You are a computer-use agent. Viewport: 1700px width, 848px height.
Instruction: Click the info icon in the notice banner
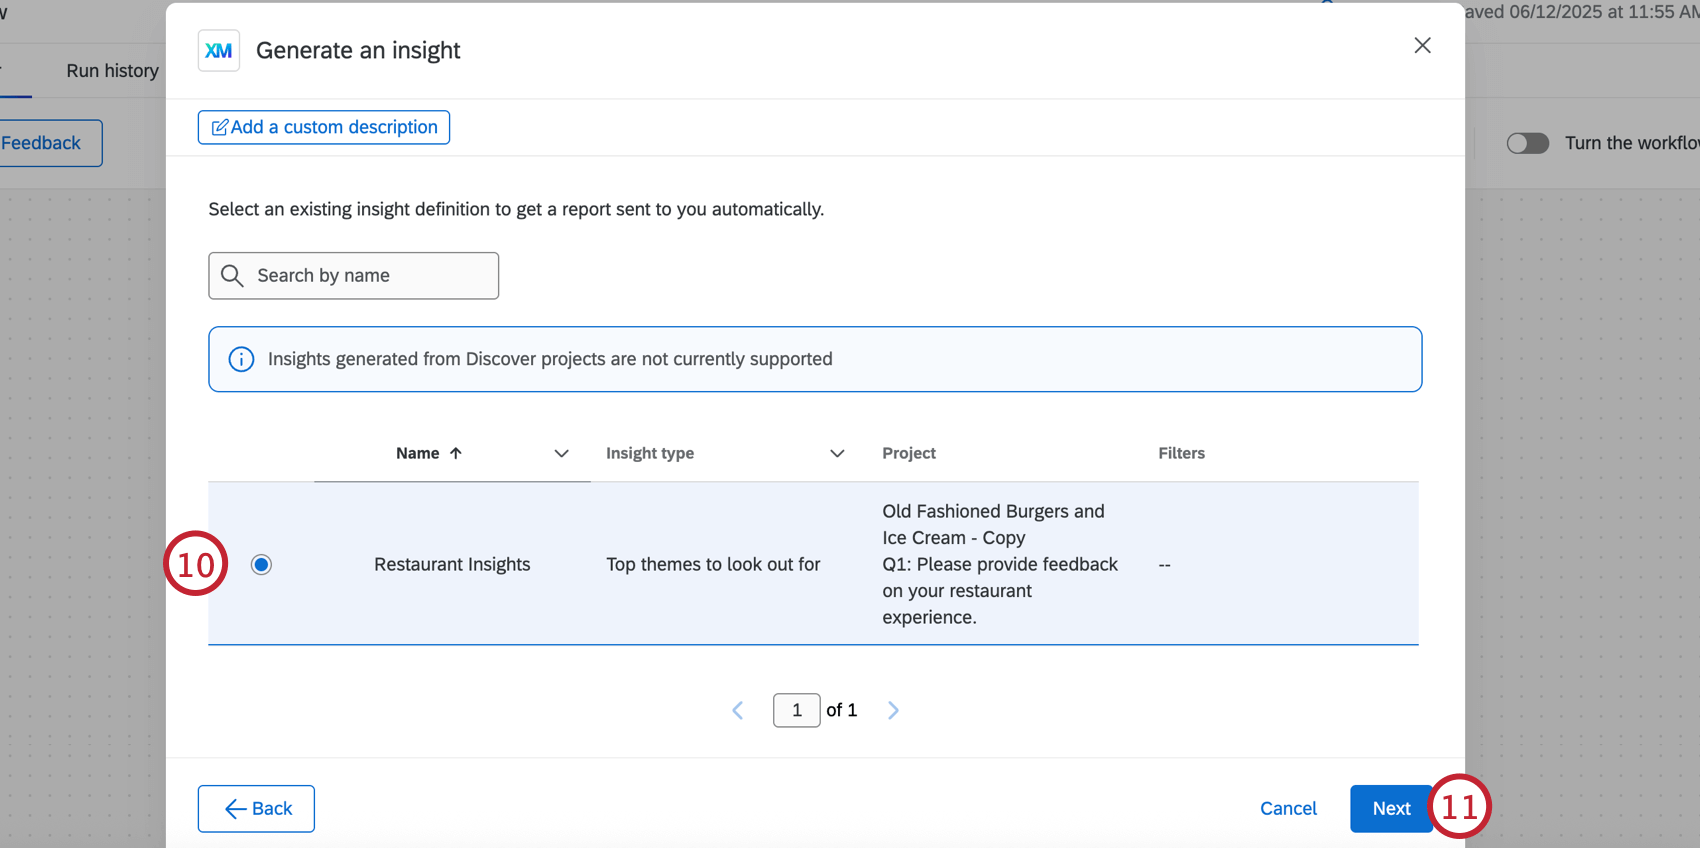pyautogui.click(x=241, y=359)
